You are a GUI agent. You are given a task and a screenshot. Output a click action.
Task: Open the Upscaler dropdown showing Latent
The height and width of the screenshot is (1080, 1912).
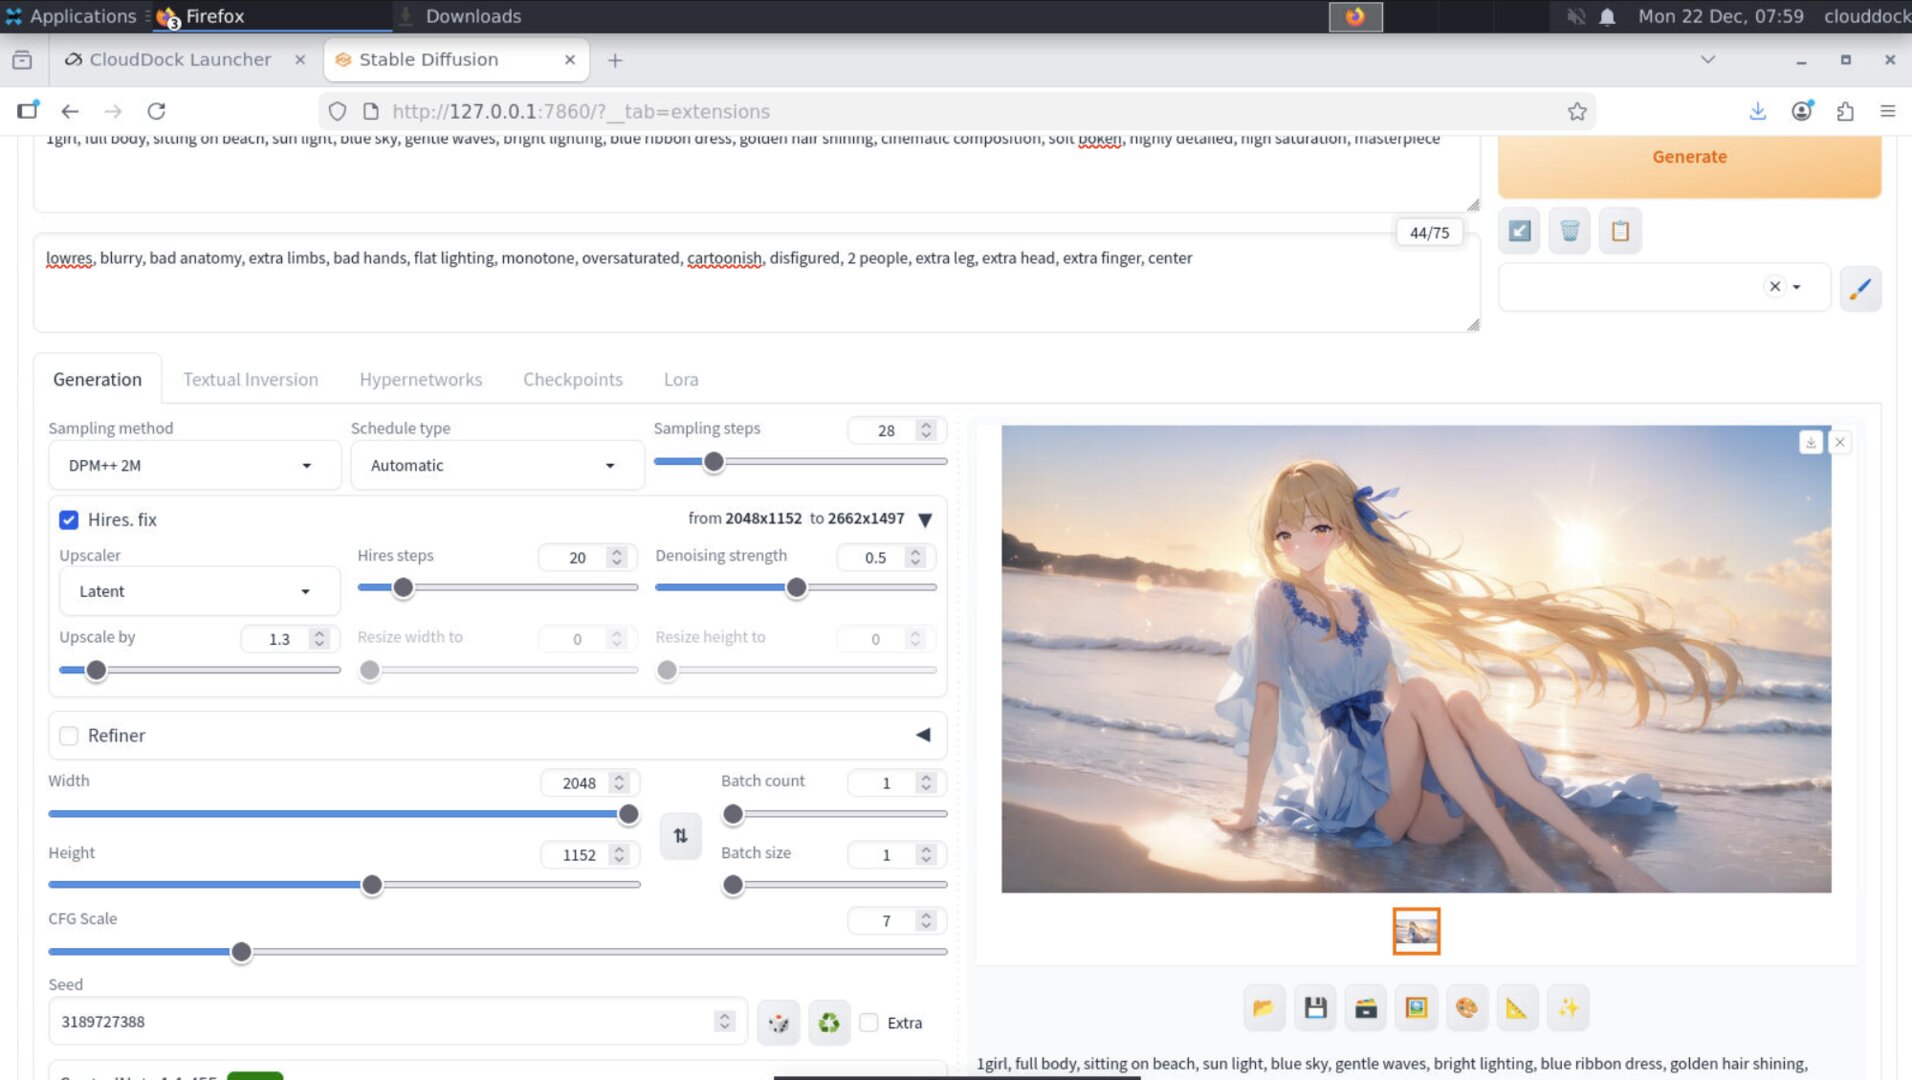point(198,591)
